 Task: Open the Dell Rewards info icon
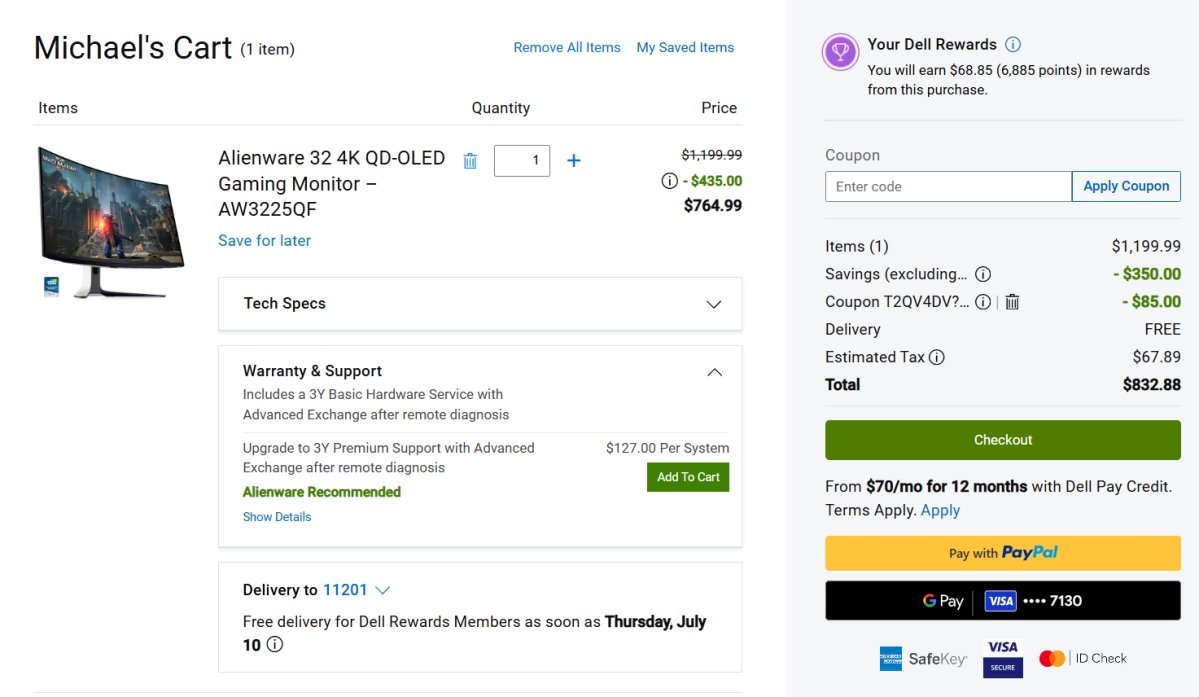[1012, 44]
